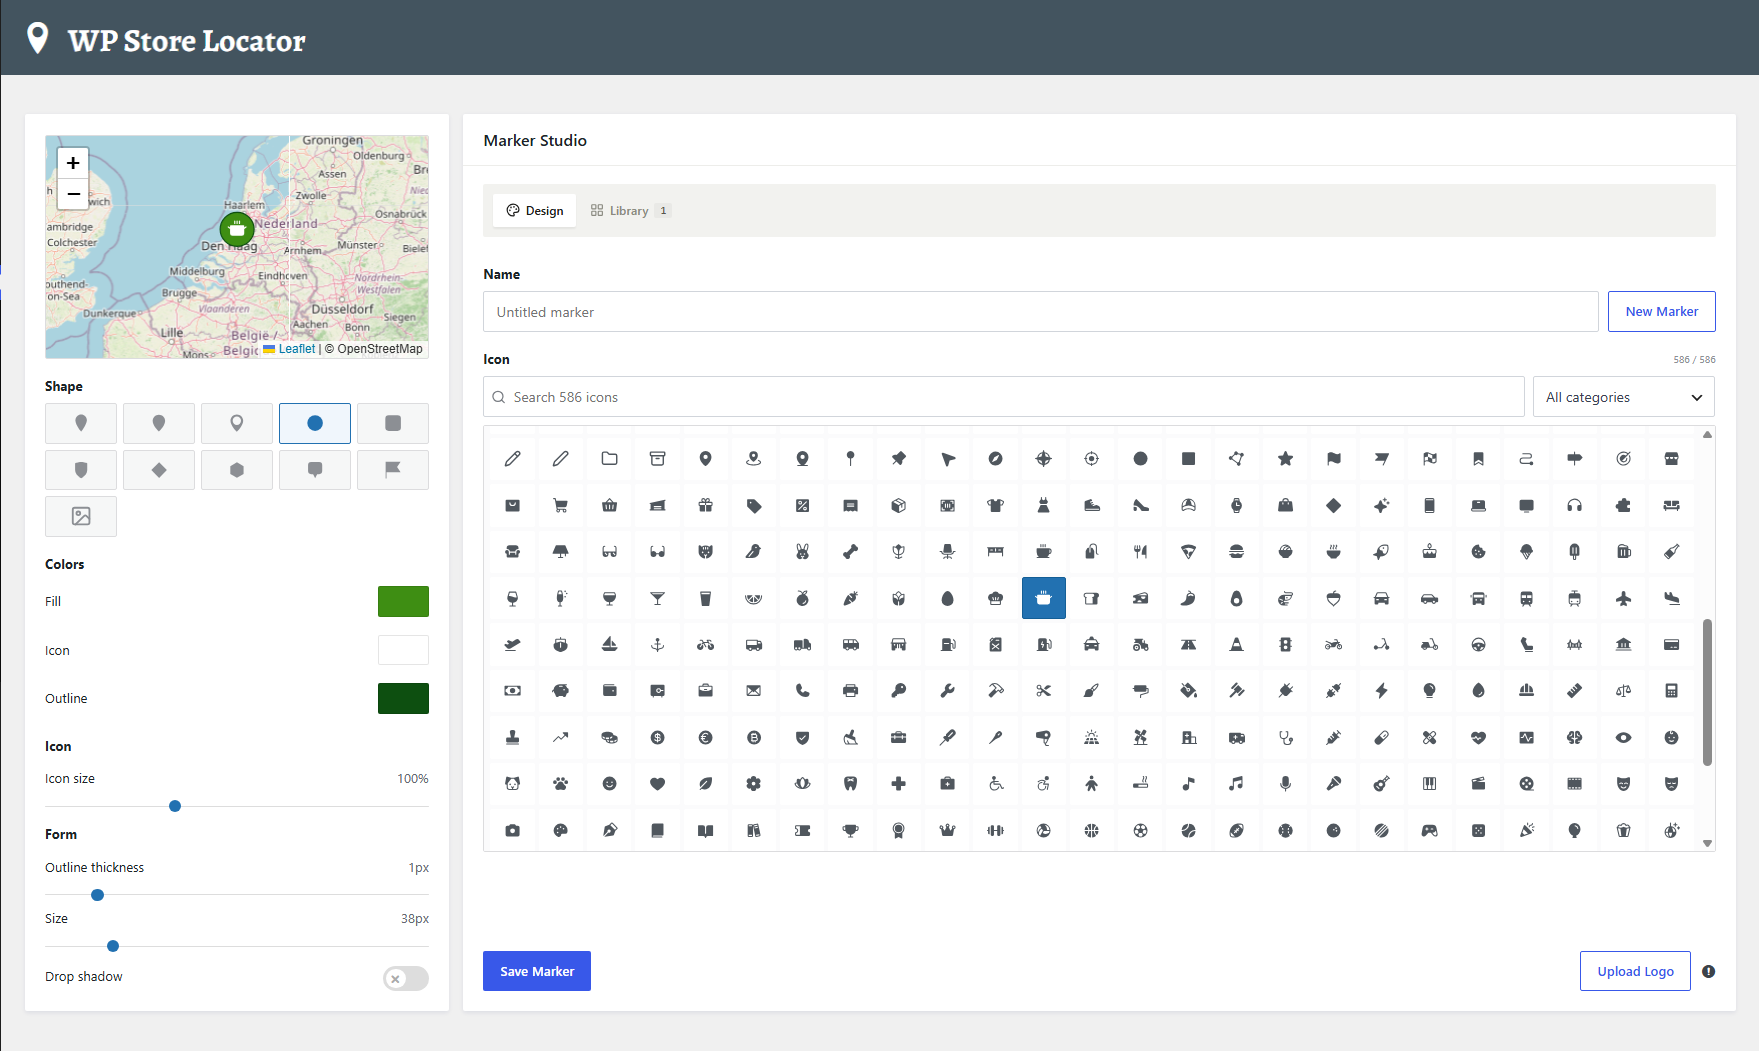Choose the custom image marker shape
This screenshot has height=1051, width=1759.
[x=81, y=516]
